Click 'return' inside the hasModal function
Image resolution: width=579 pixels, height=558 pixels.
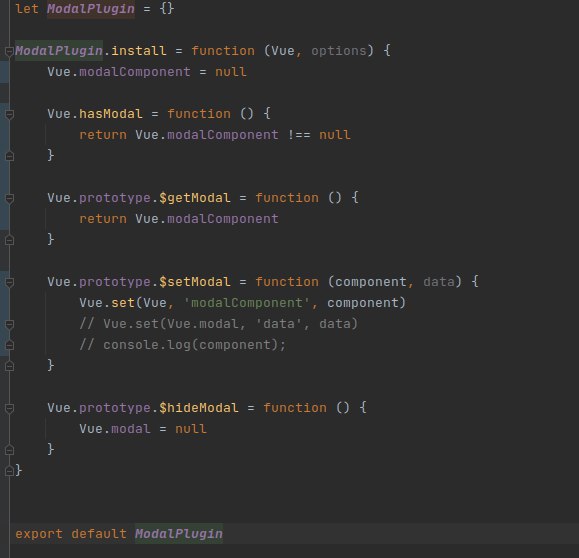103,135
